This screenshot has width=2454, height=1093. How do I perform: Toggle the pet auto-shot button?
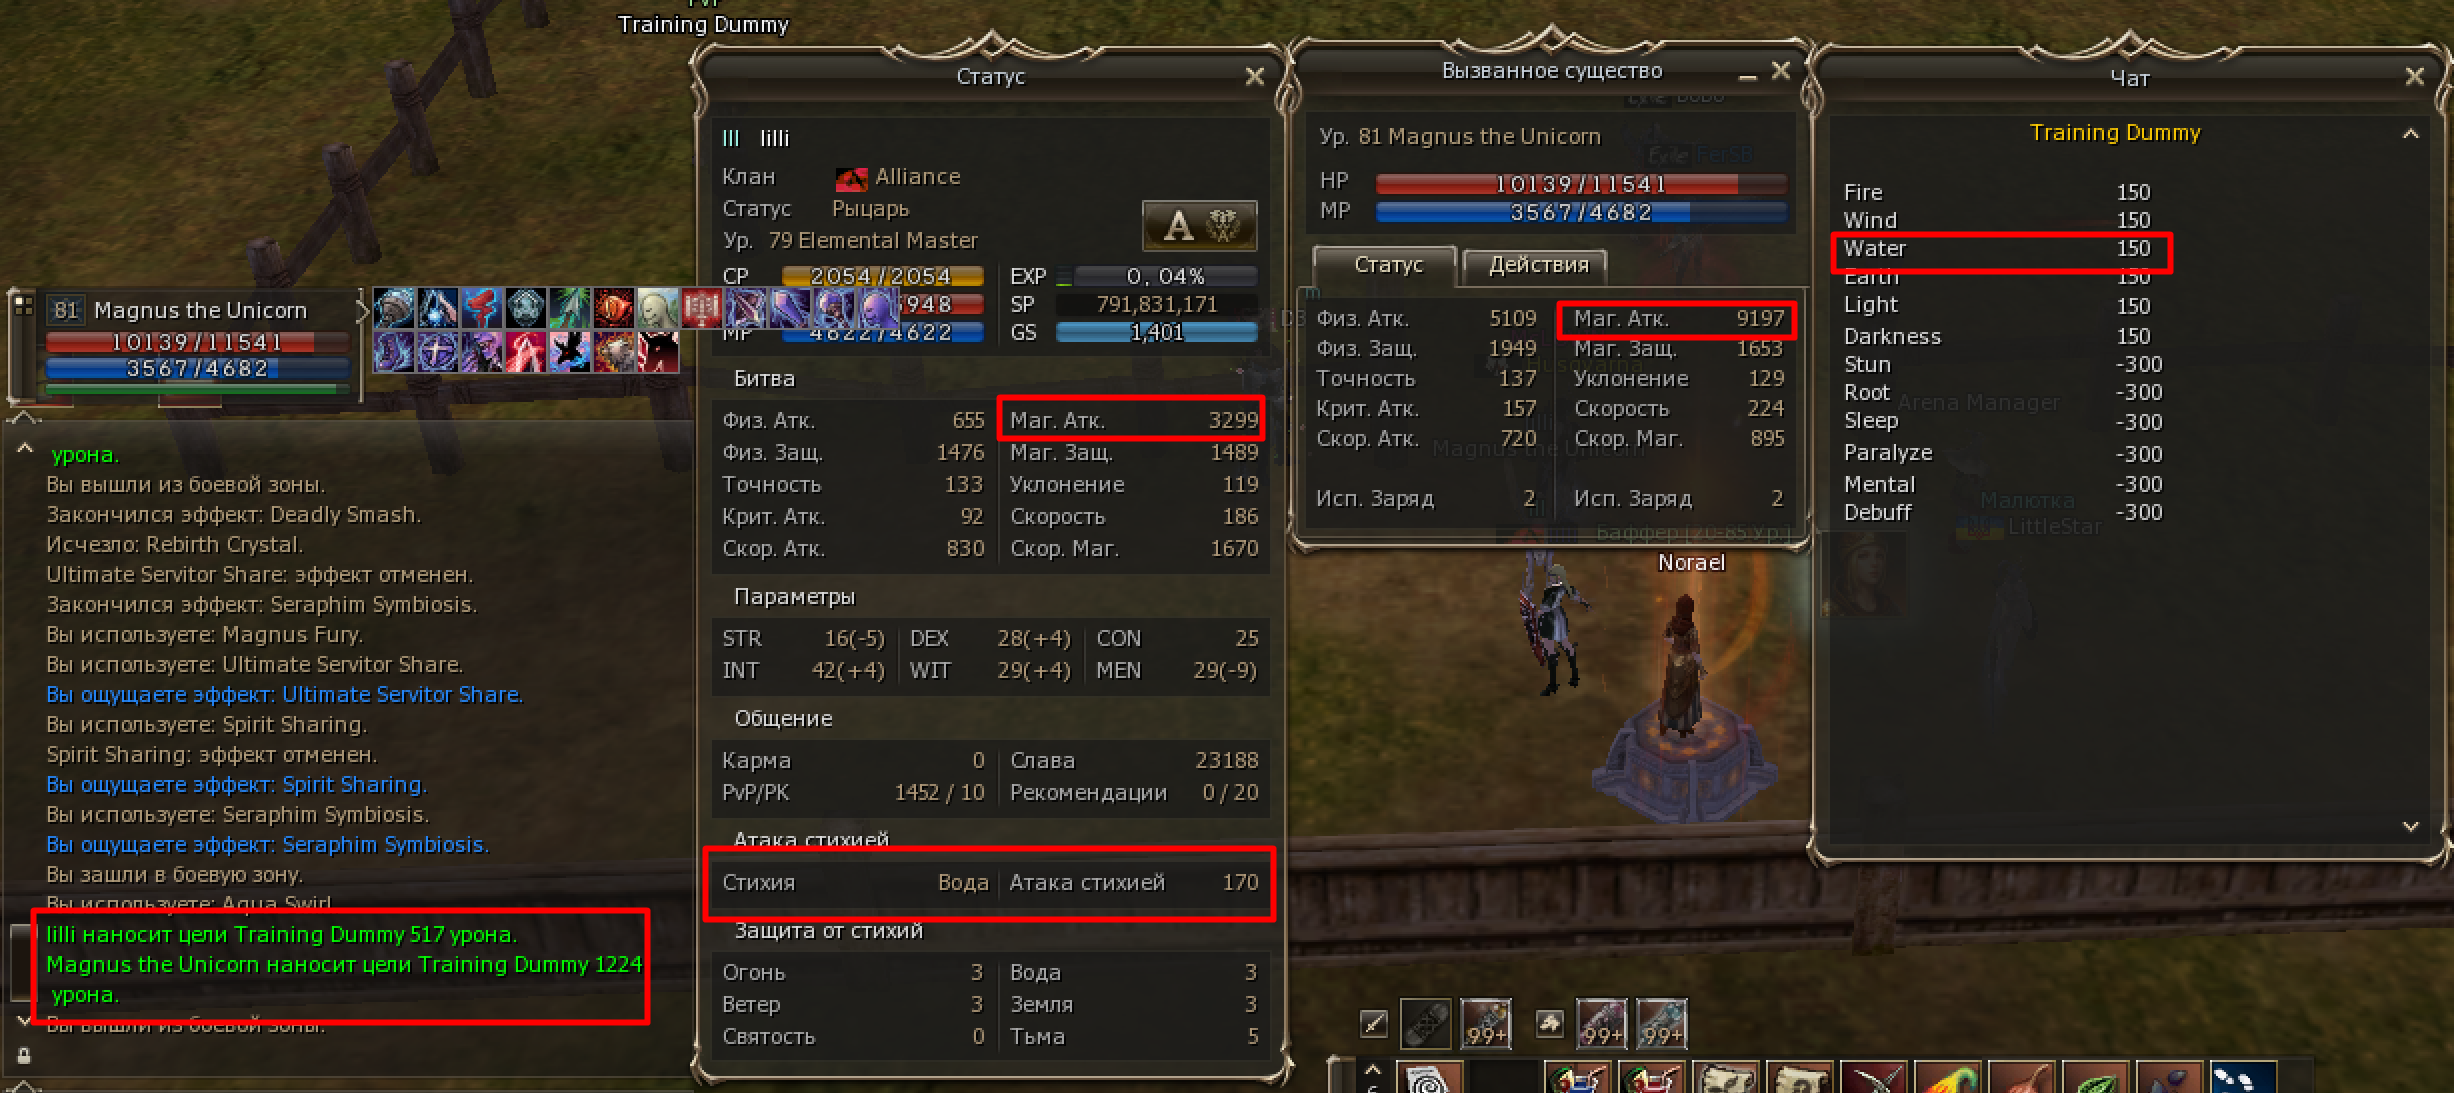pyautogui.click(x=1549, y=1022)
